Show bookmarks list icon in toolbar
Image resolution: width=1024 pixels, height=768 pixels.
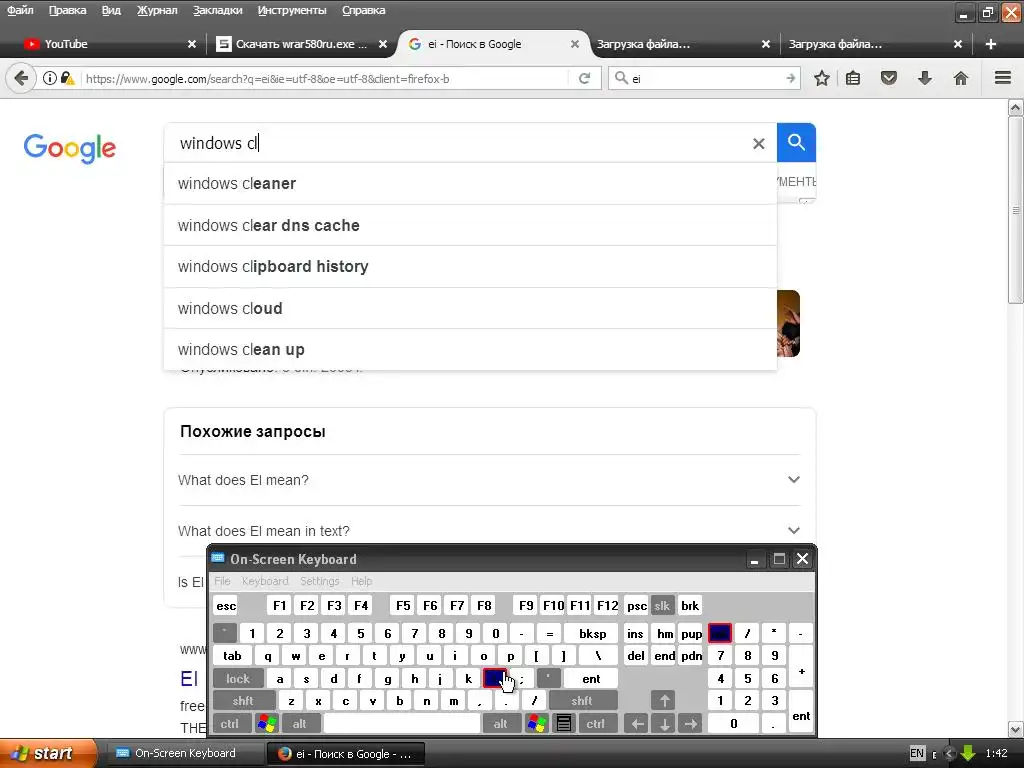(853, 78)
